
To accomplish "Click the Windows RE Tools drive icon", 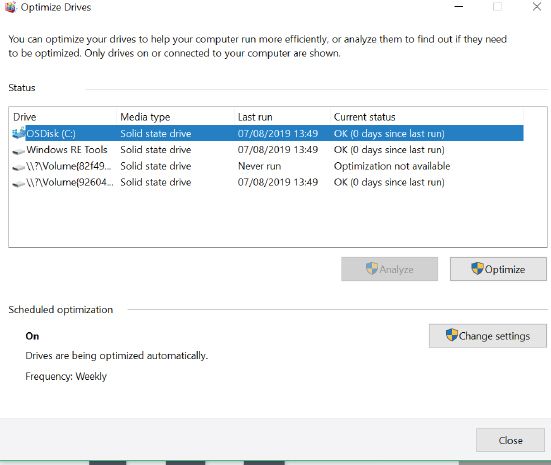I will pos(19,151).
